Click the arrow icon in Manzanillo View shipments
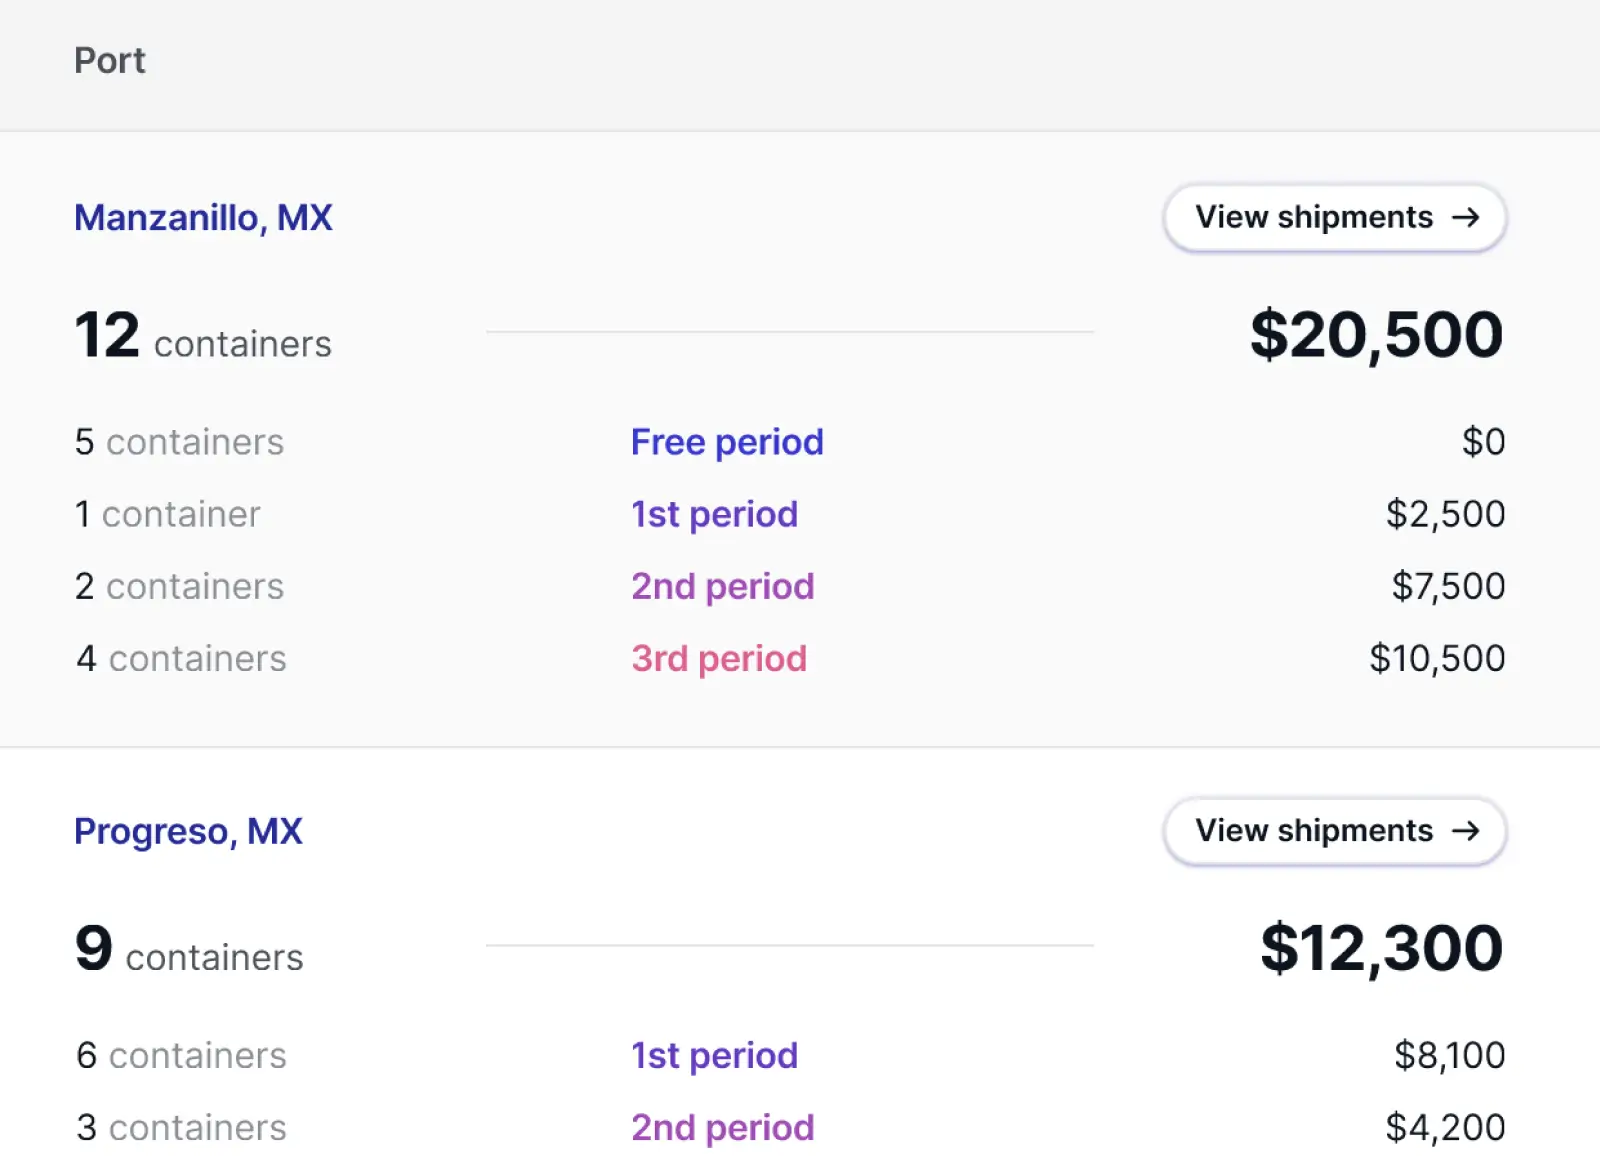The width and height of the screenshot is (1600, 1158). [1466, 217]
